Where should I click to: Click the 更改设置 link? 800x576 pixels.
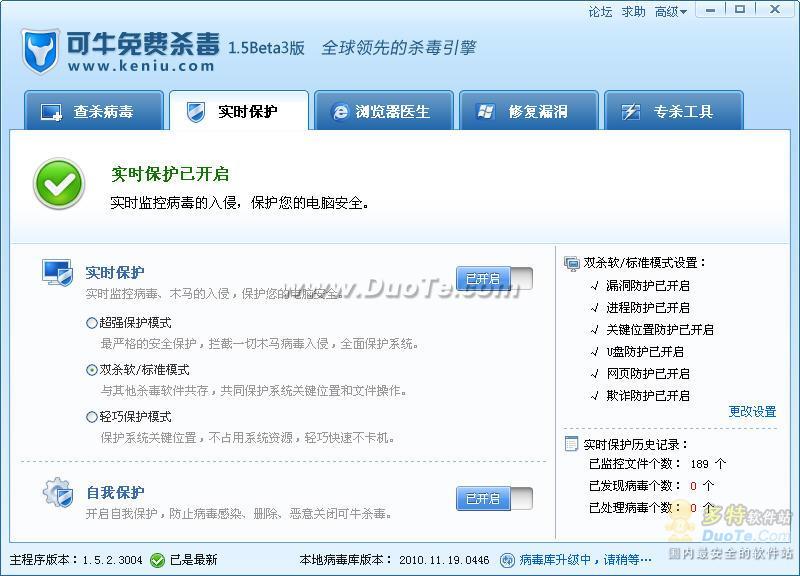pos(752,411)
